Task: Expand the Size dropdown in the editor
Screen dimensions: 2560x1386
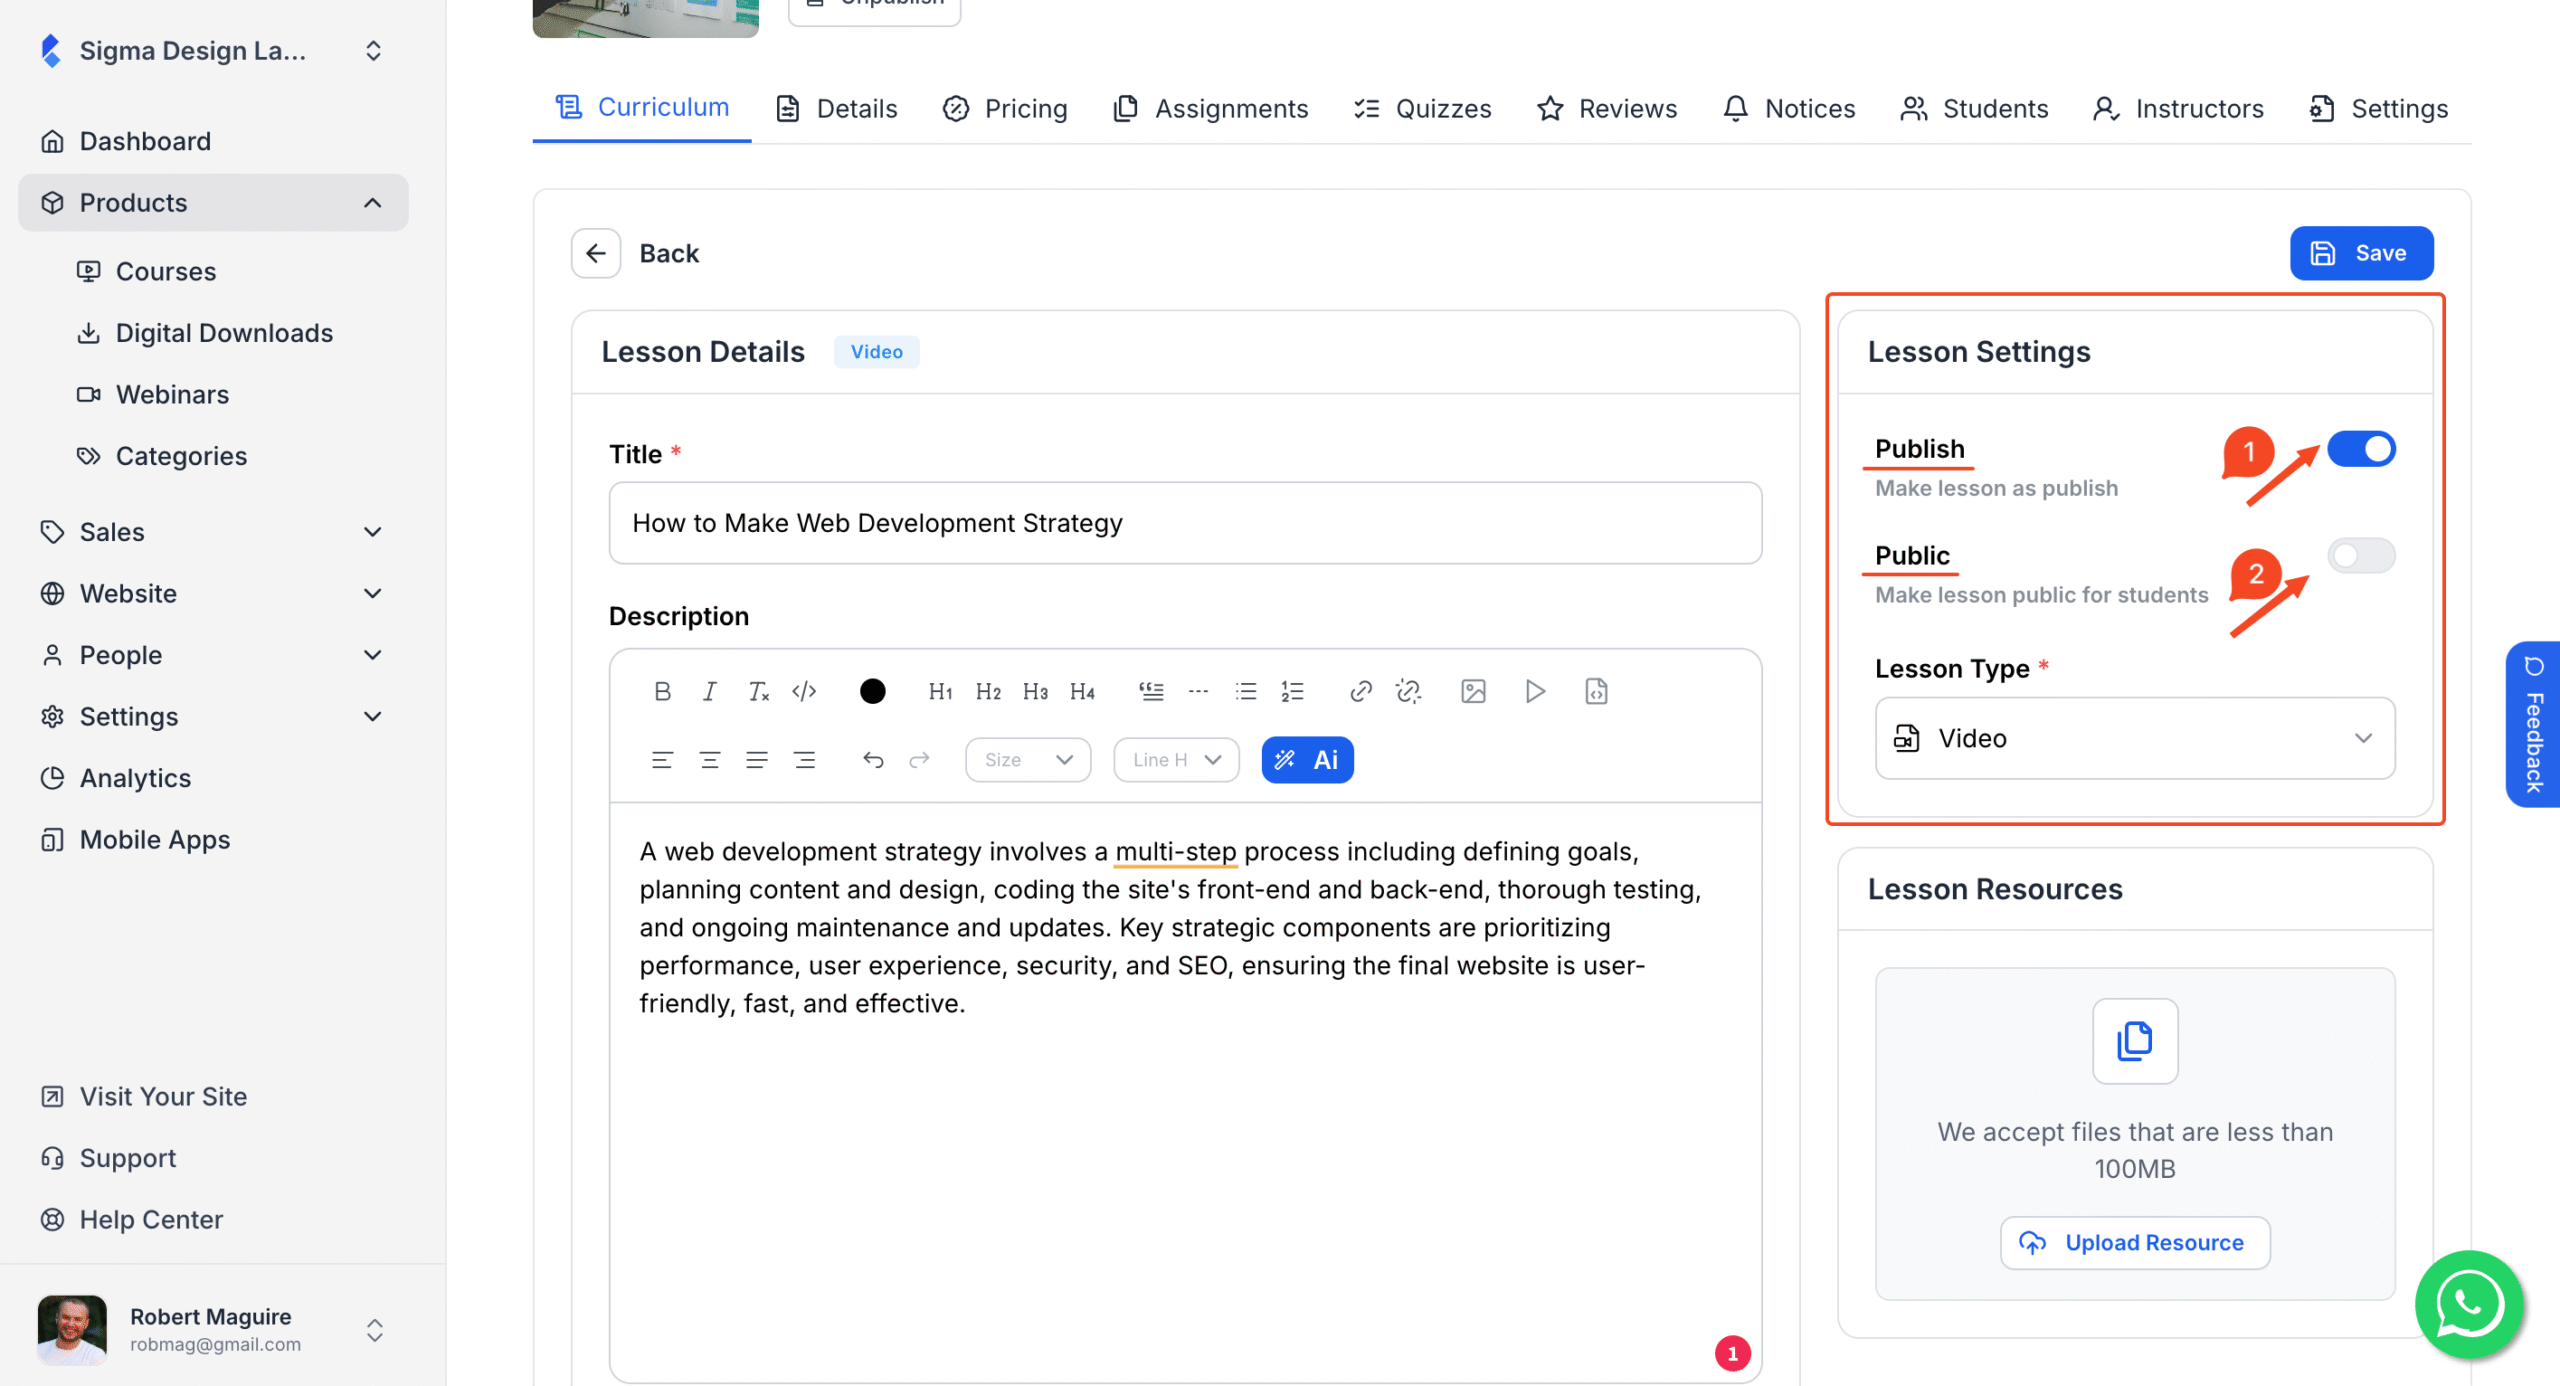Action: (x=1027, y=759)
